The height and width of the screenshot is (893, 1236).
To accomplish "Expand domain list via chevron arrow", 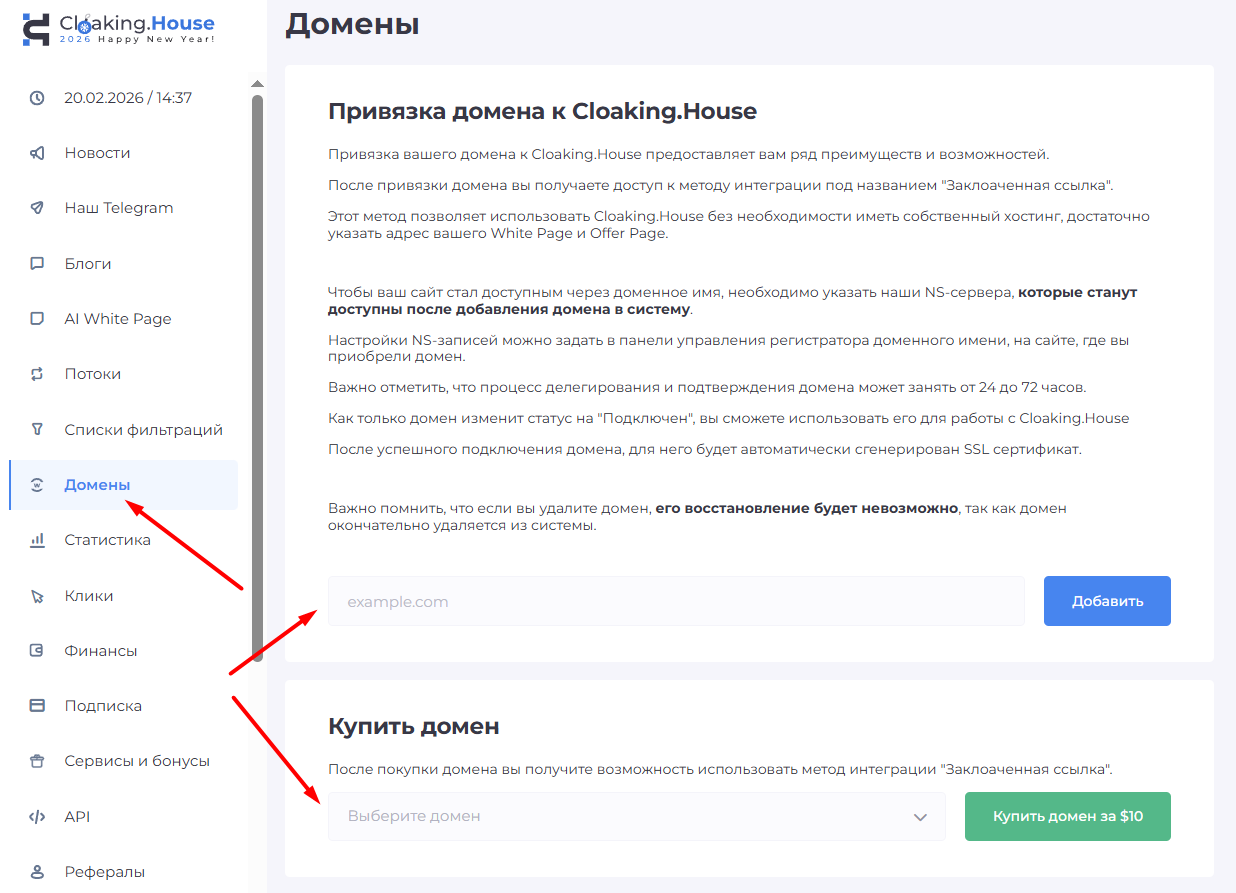I will tap(920, 817).
